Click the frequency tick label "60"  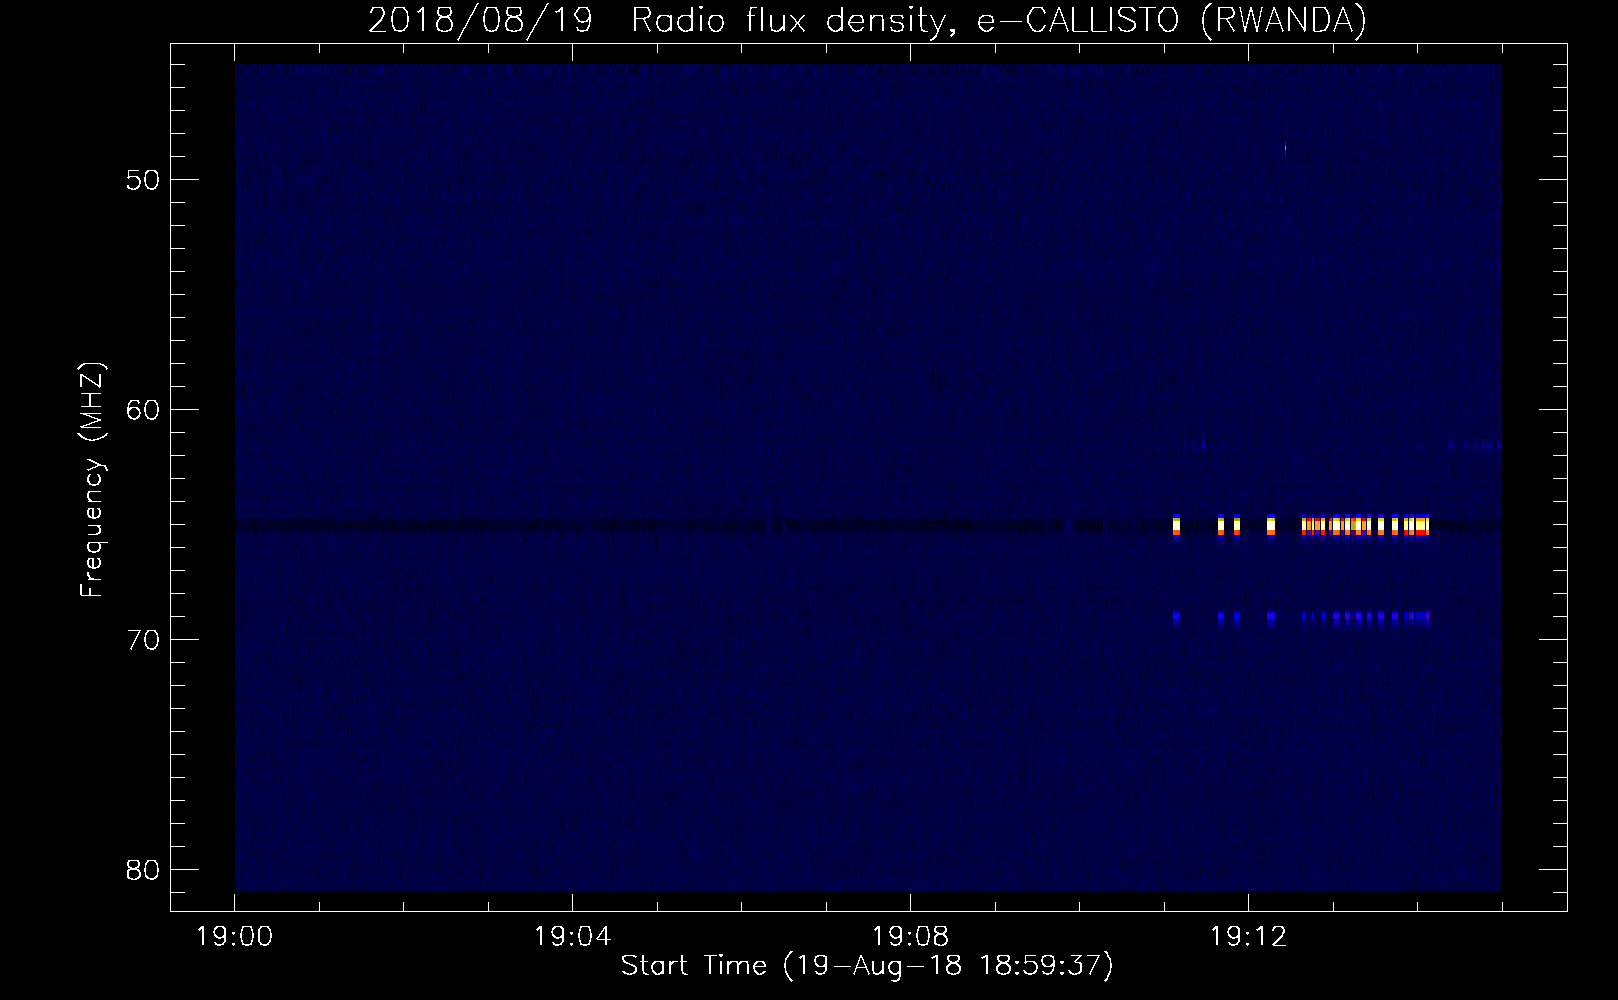(143, 410)
